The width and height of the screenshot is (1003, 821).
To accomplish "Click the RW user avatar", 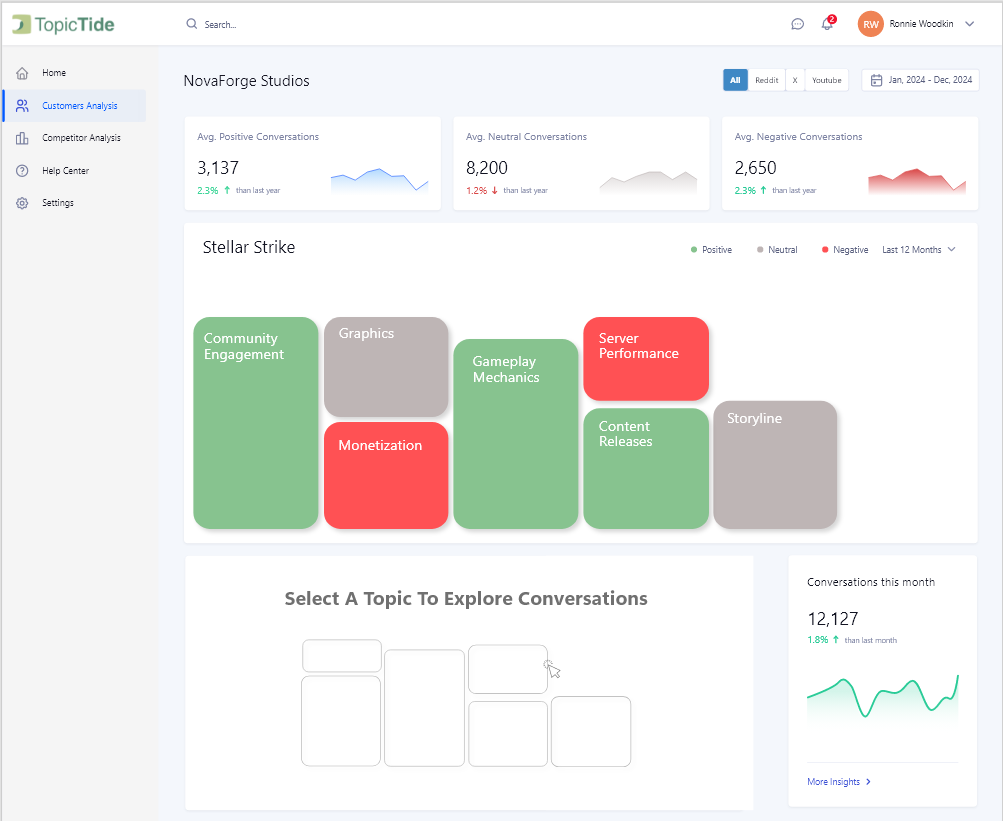I will 870,24.
